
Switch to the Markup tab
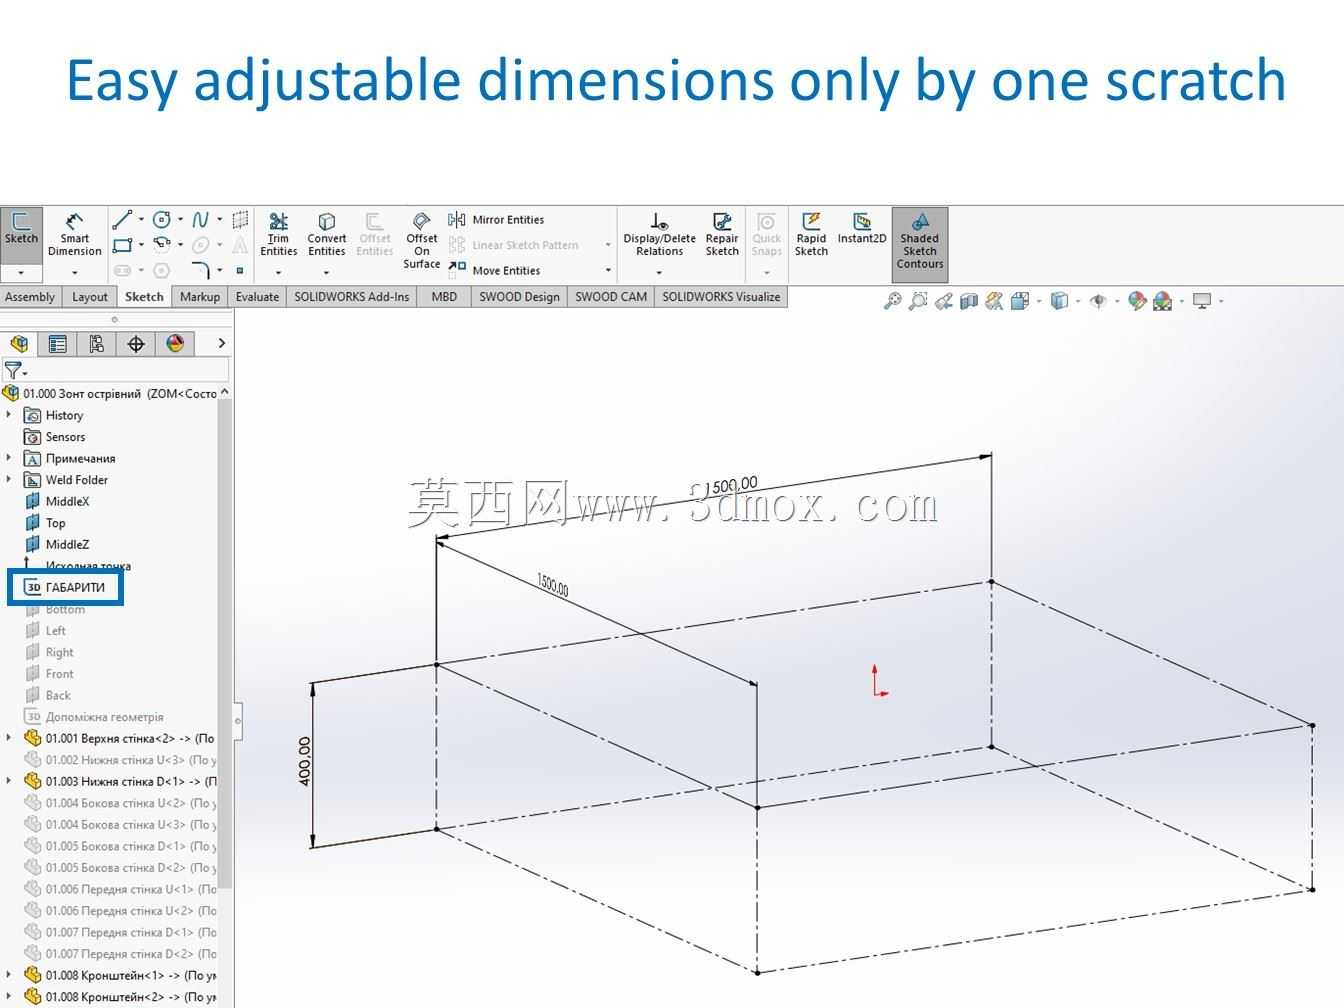(199, 297)
